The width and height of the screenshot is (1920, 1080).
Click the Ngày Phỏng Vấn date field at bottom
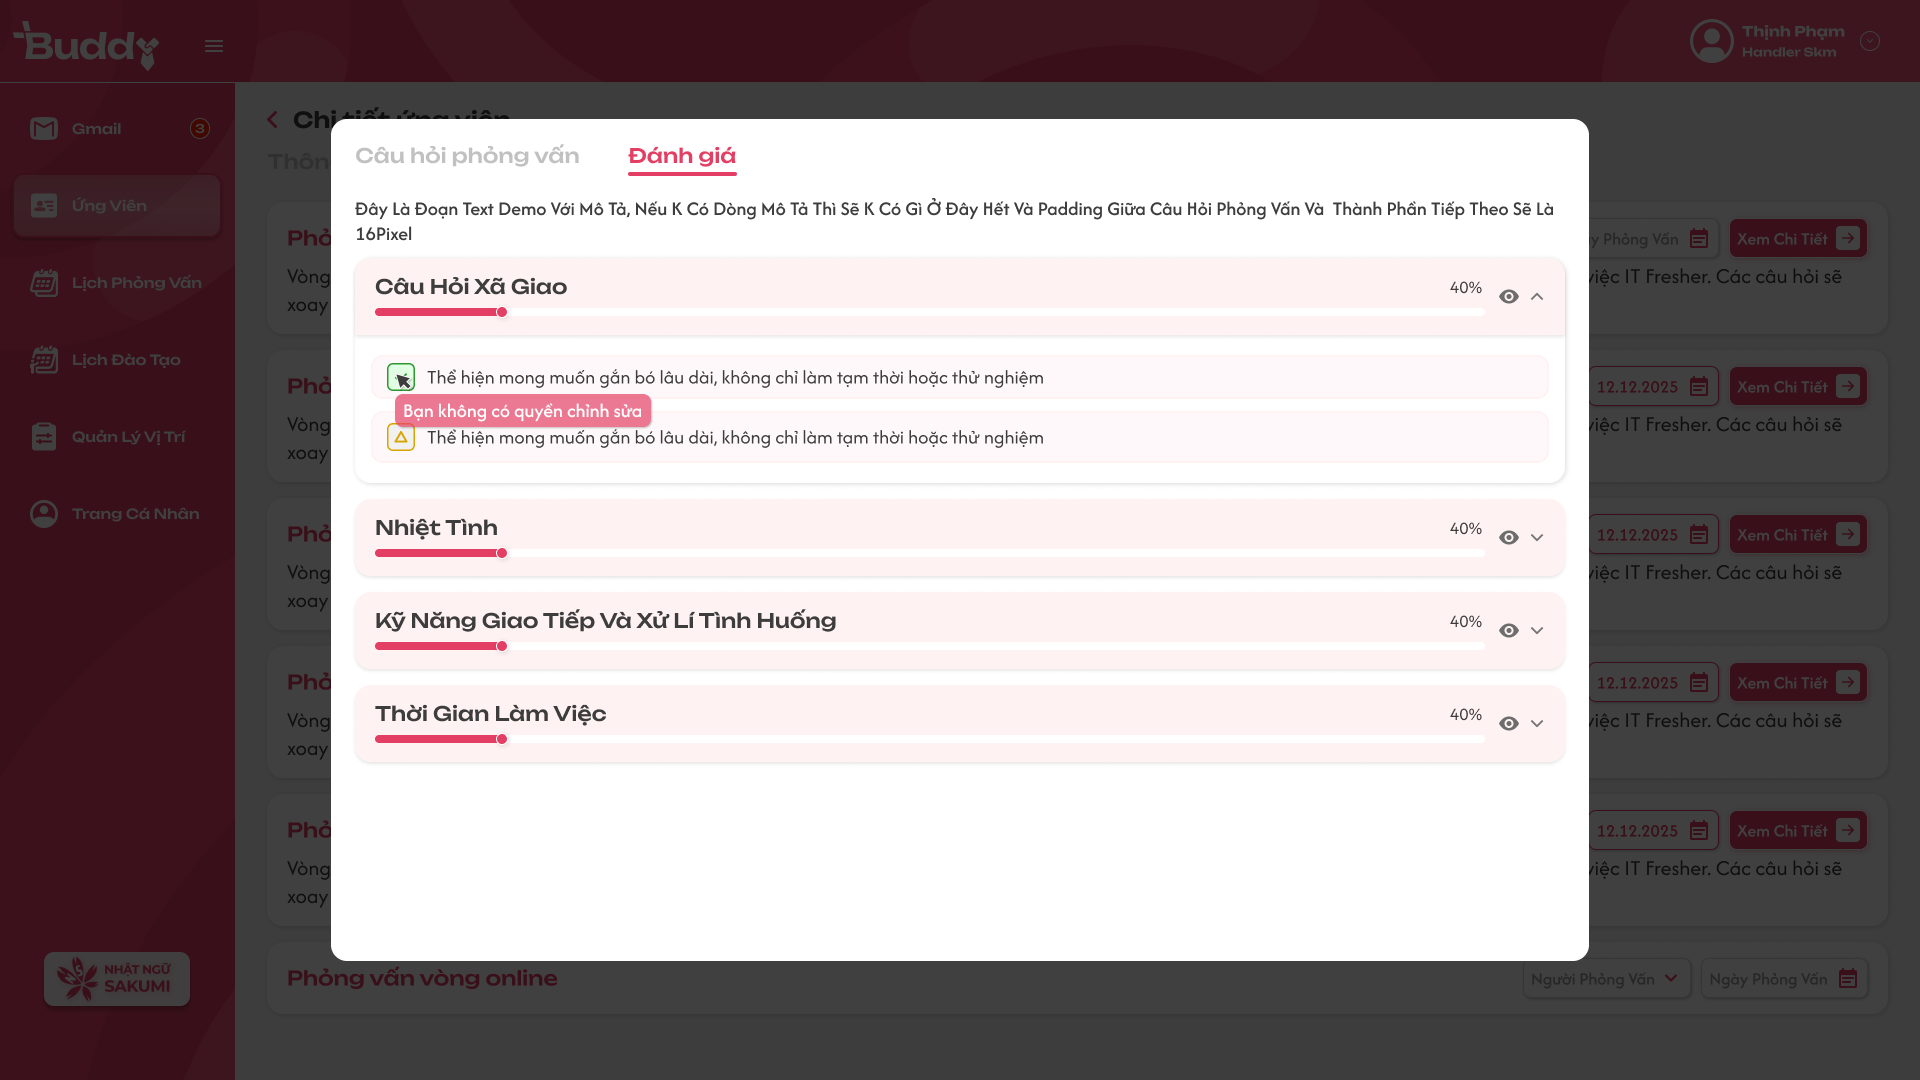coord(1783,979)
